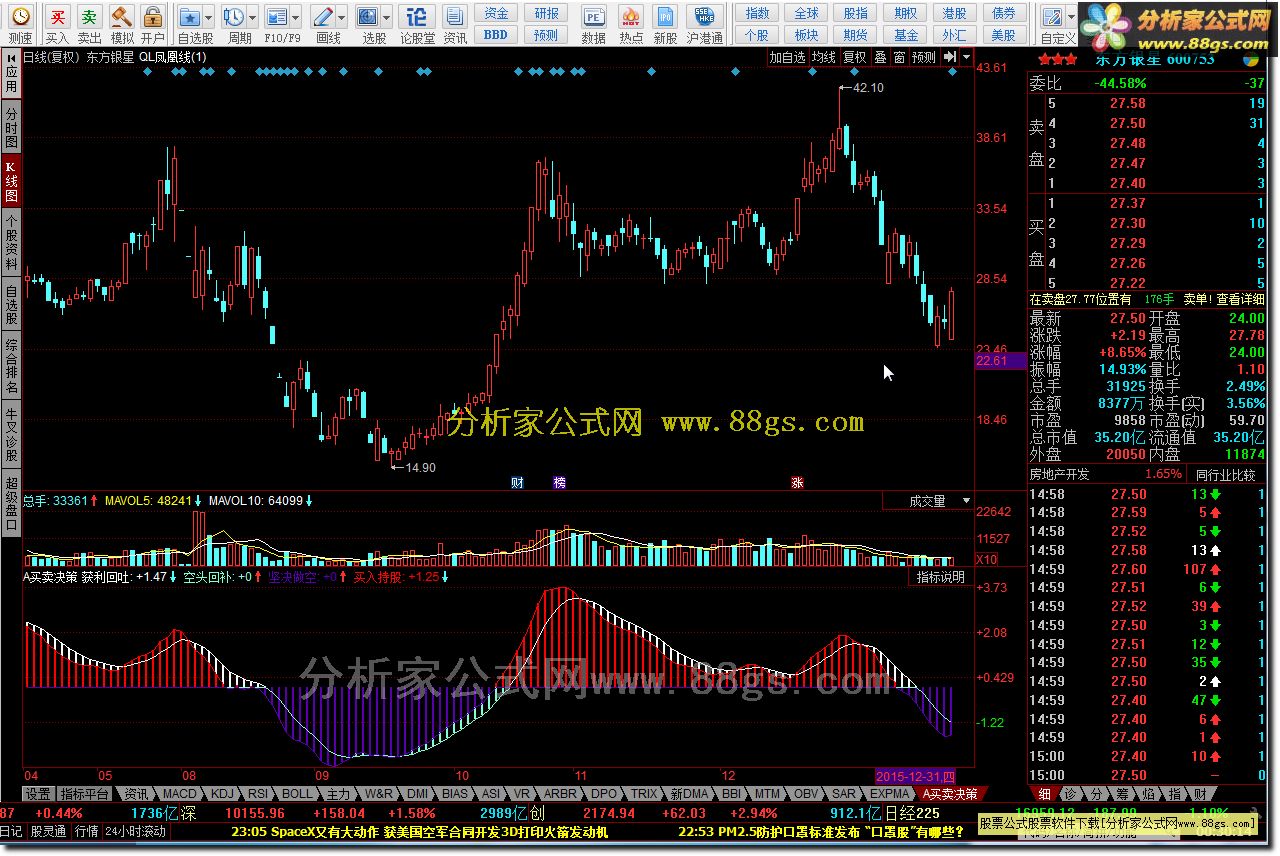Open the 设置 settings tab

(38, 794)
